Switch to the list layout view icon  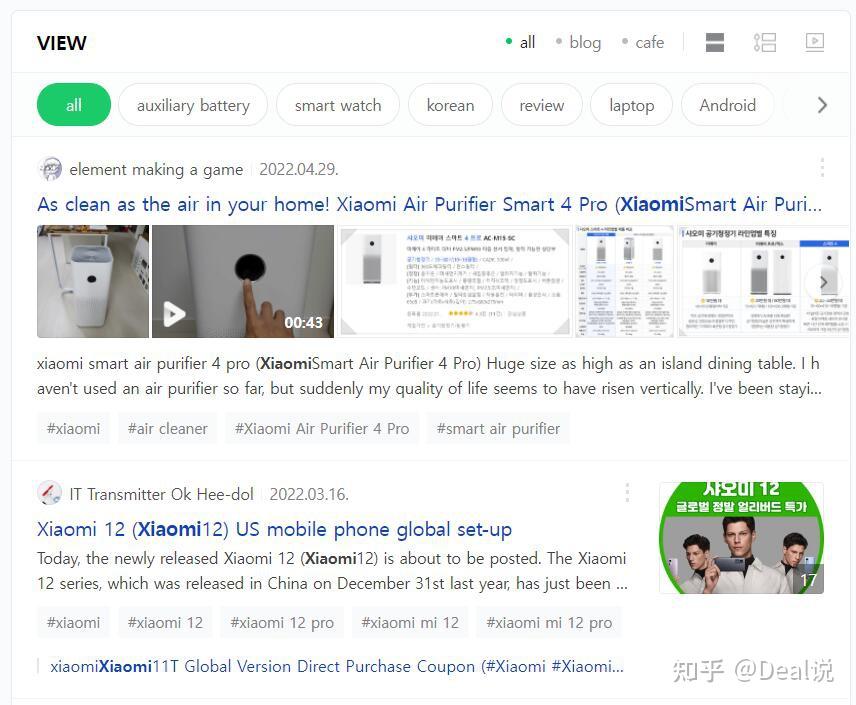765,43
